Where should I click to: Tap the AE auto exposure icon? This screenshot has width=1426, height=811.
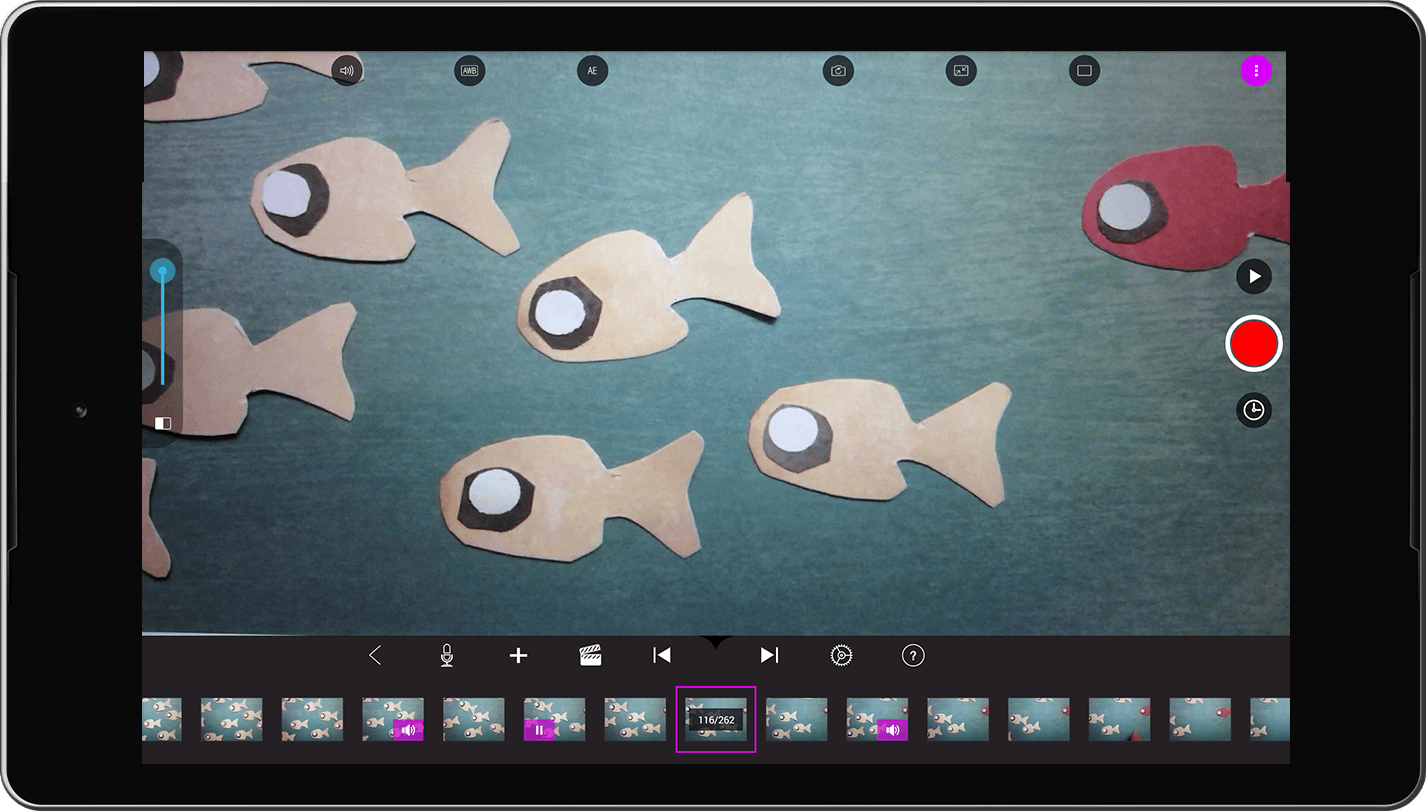click(592, 71)
